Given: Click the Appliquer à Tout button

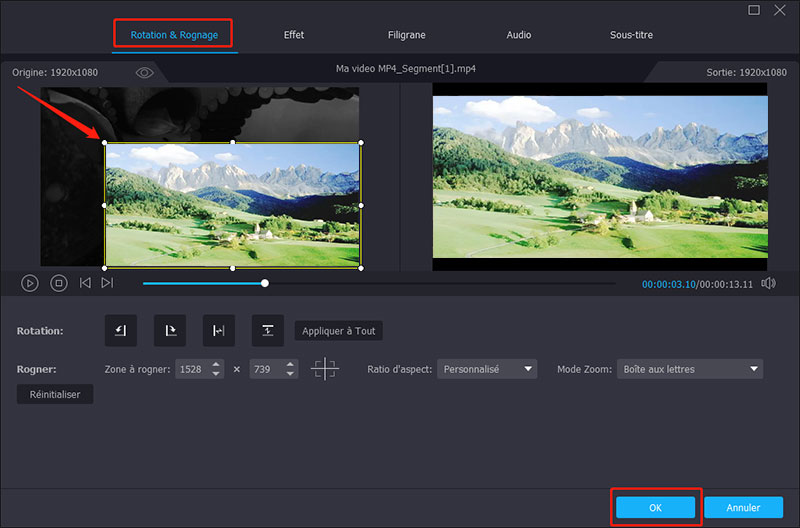Looking at the screenshot, I should 338,330.
